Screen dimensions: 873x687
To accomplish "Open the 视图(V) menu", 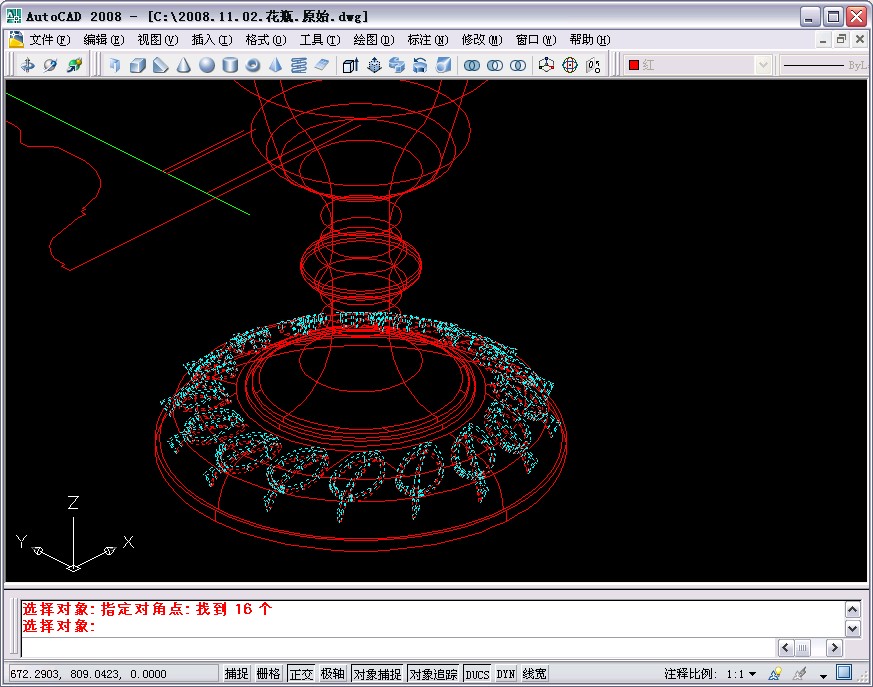I will click(158, 40).
